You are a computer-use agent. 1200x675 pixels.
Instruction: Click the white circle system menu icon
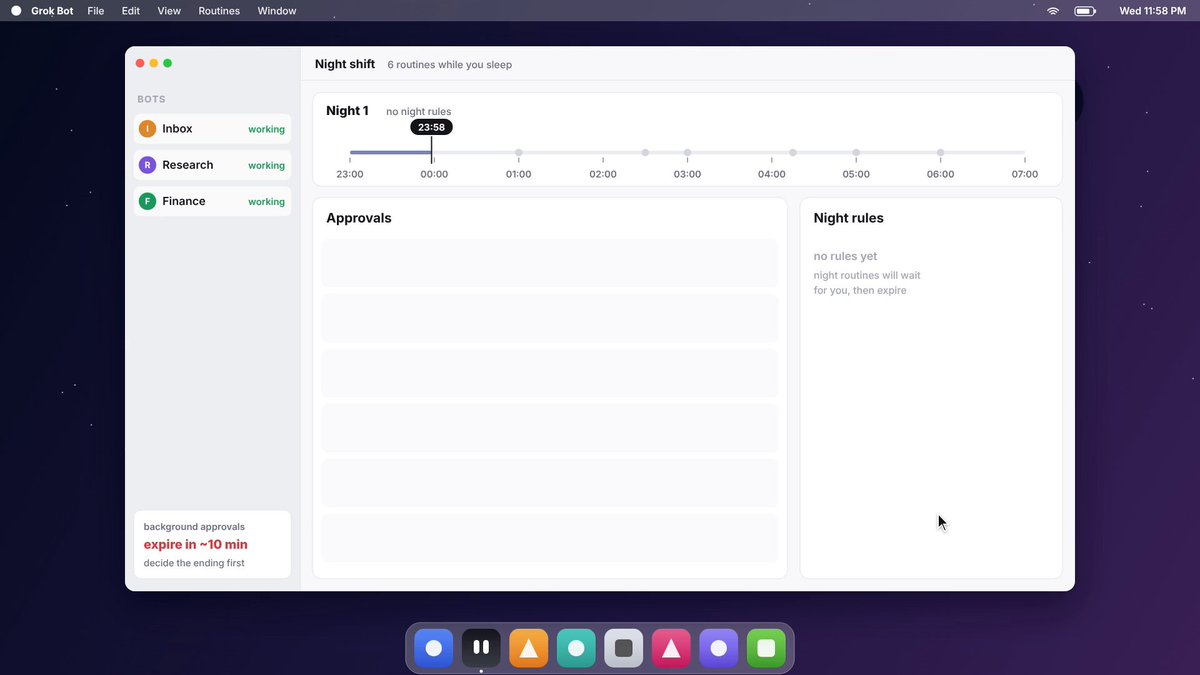click(x=16, y=11)
